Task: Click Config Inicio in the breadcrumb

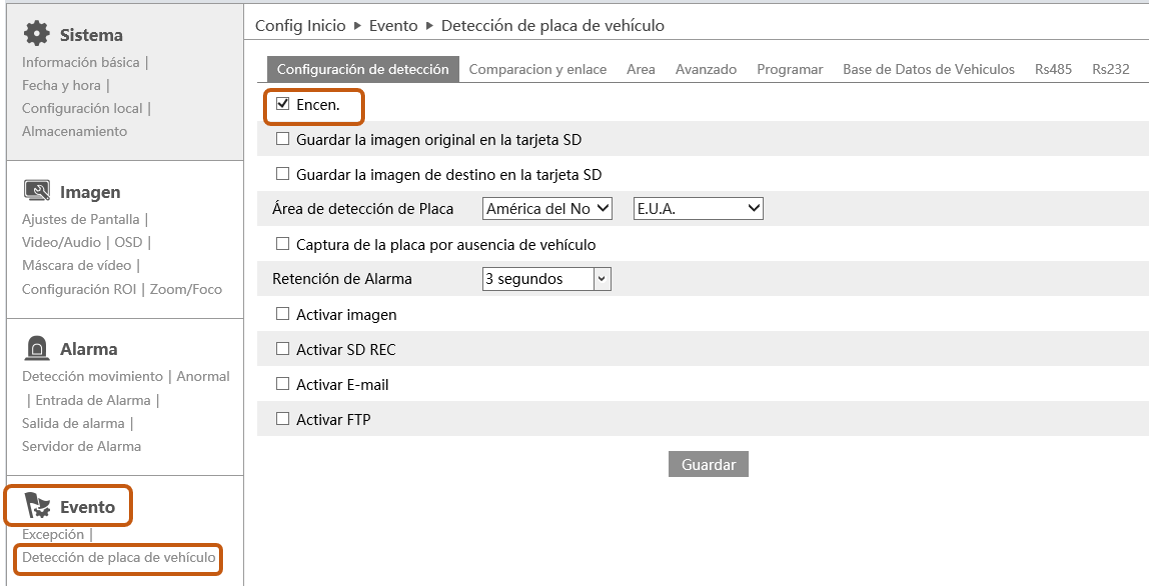Action: pyautogui.click(x=300, y=25)
